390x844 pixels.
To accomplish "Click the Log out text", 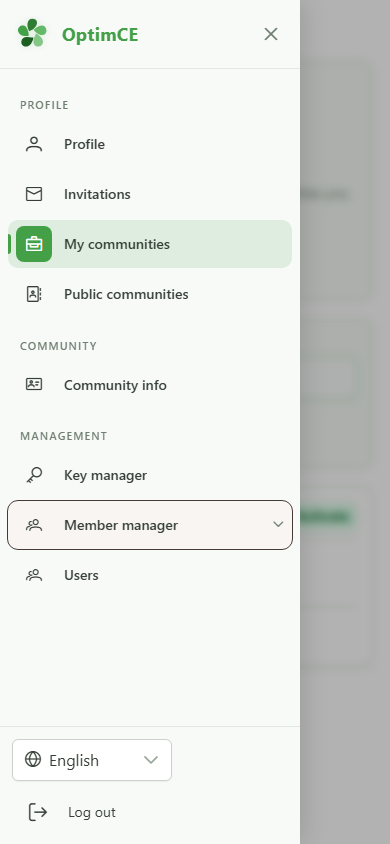I will (91, 812).
